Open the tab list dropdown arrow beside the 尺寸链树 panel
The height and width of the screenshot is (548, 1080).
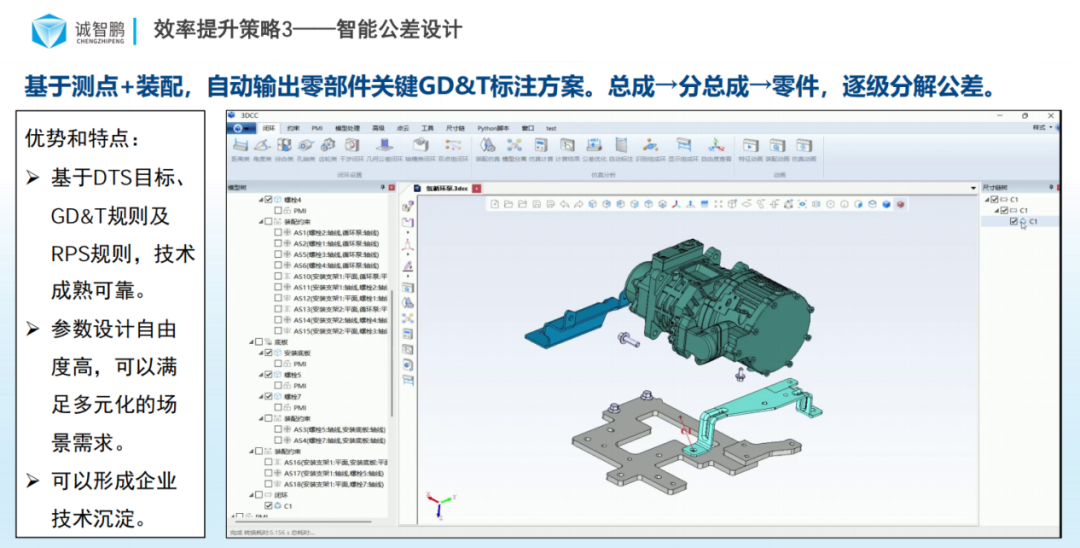(973, 188)
